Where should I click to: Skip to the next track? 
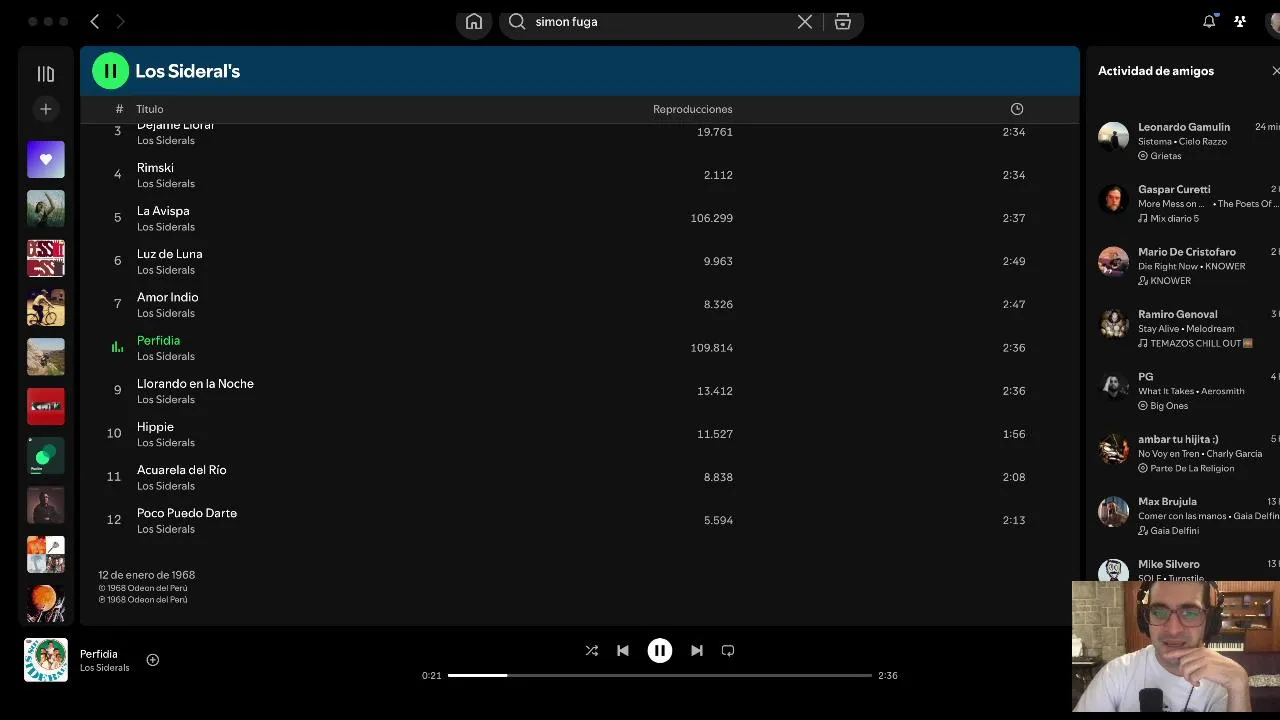tap(697, 650)
